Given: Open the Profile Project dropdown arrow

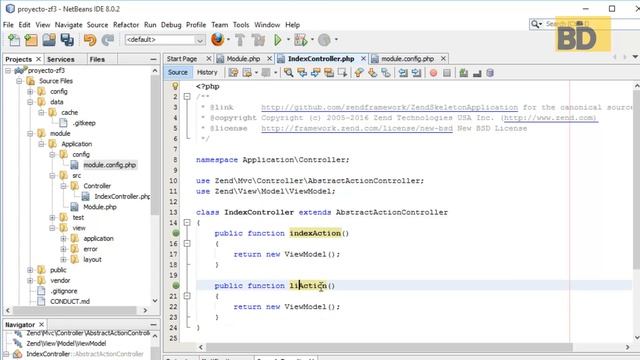Looking at the screenshot, I should tap(336, 40).
